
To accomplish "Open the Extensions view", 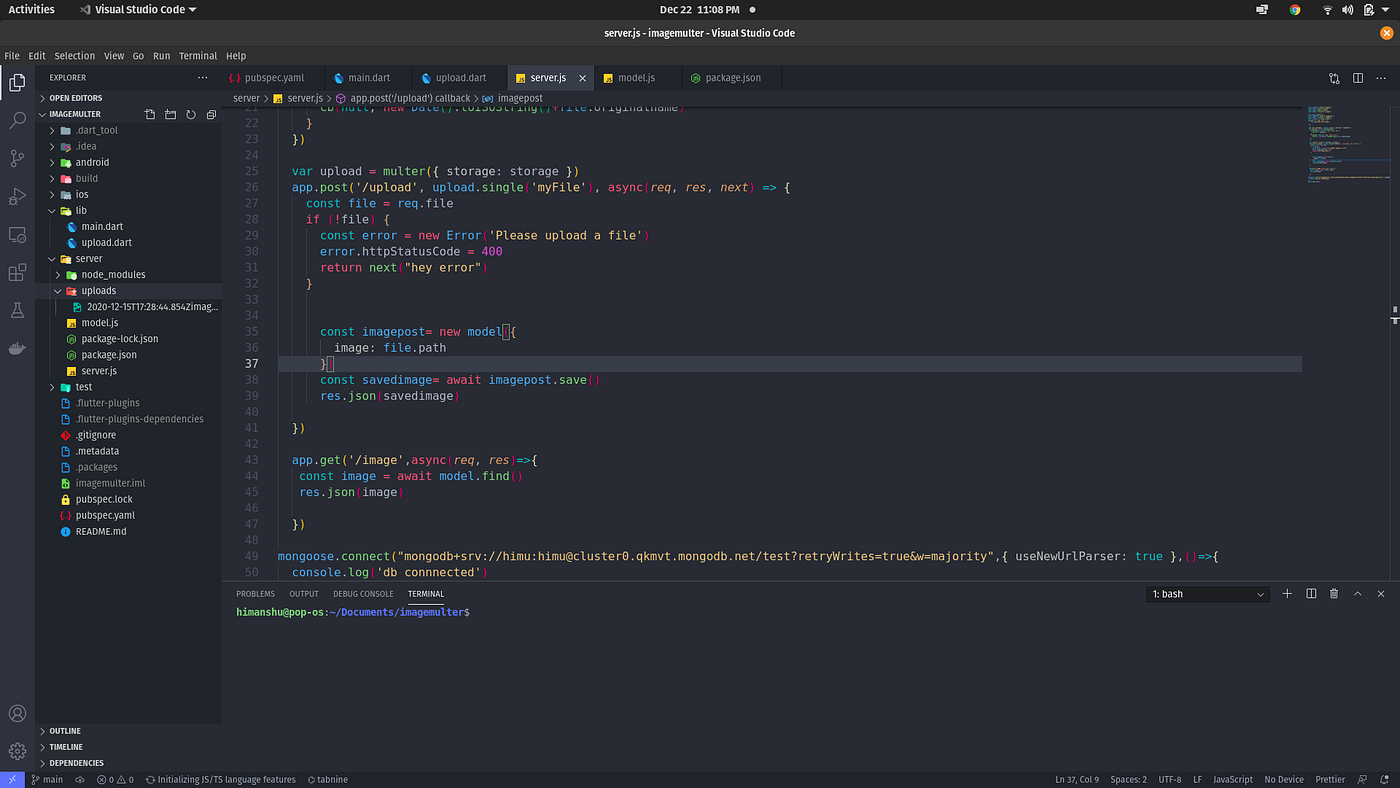I will pyautogui.click(x=17, y=273).
